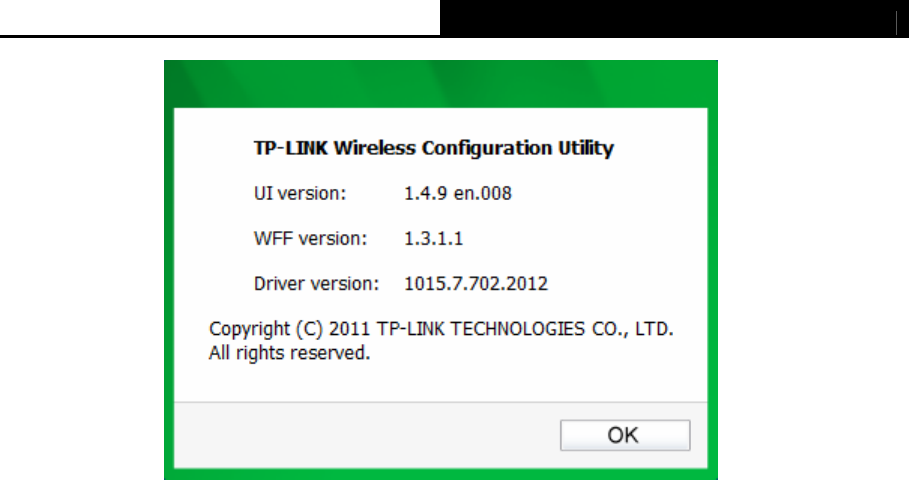Viewport: 909px width, 480px height.
Task: Click the green right border of the dialog
Action: click(x=712, y=290)
